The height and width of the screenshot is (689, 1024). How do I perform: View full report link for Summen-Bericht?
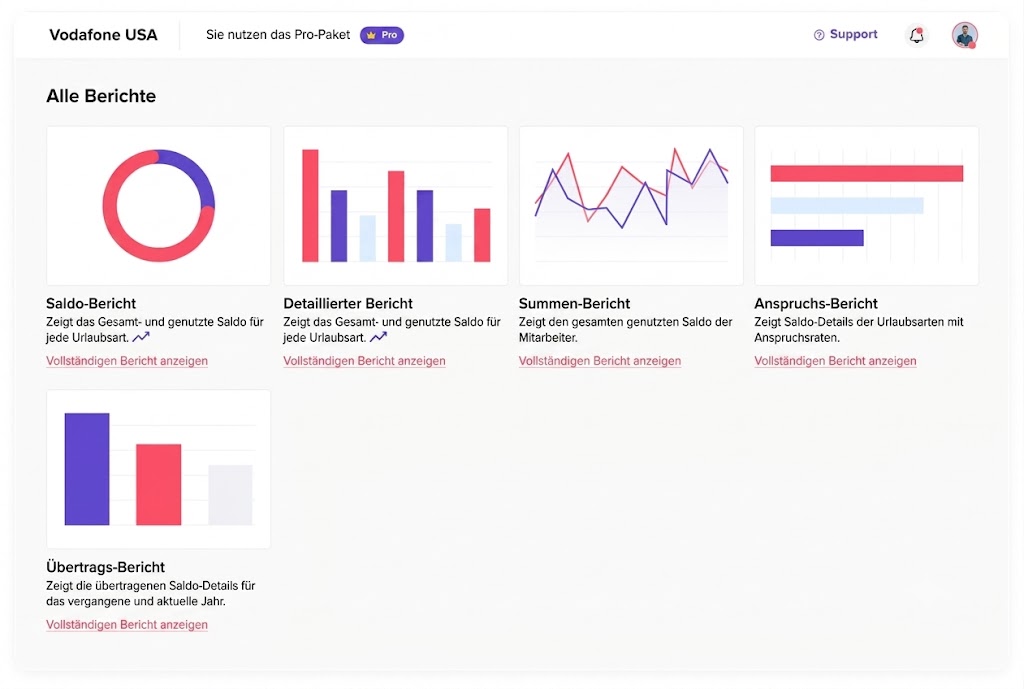tap(600, 361)
